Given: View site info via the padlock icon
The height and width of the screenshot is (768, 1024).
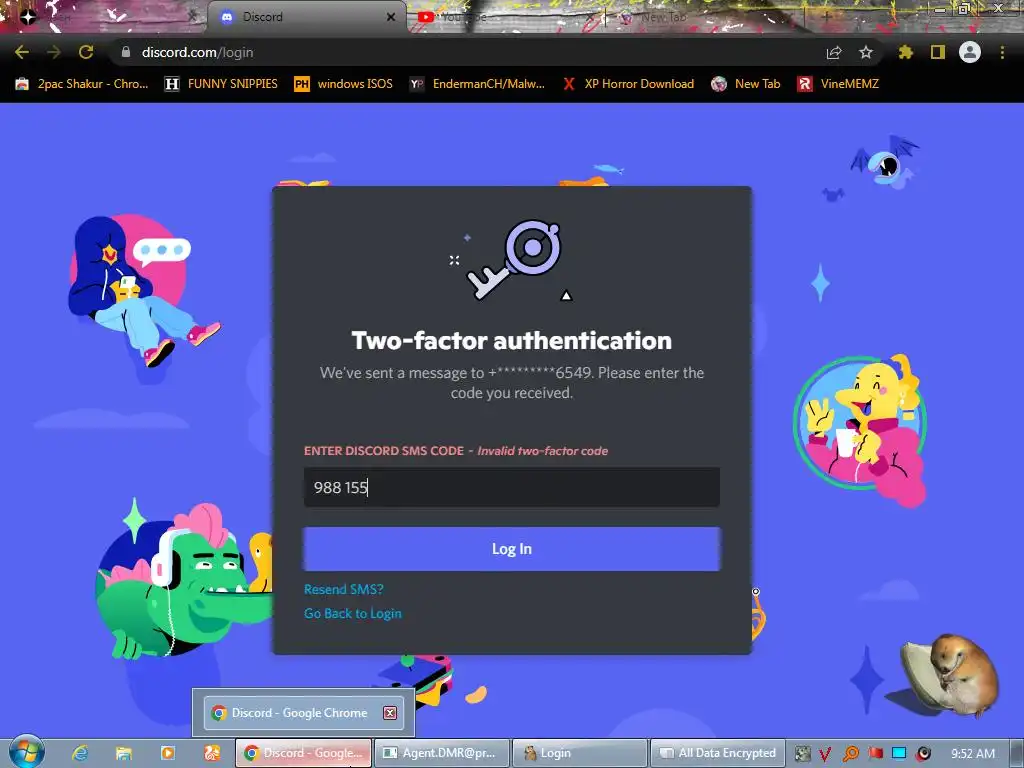Looking at the screenshot, I should click(126, 52).
